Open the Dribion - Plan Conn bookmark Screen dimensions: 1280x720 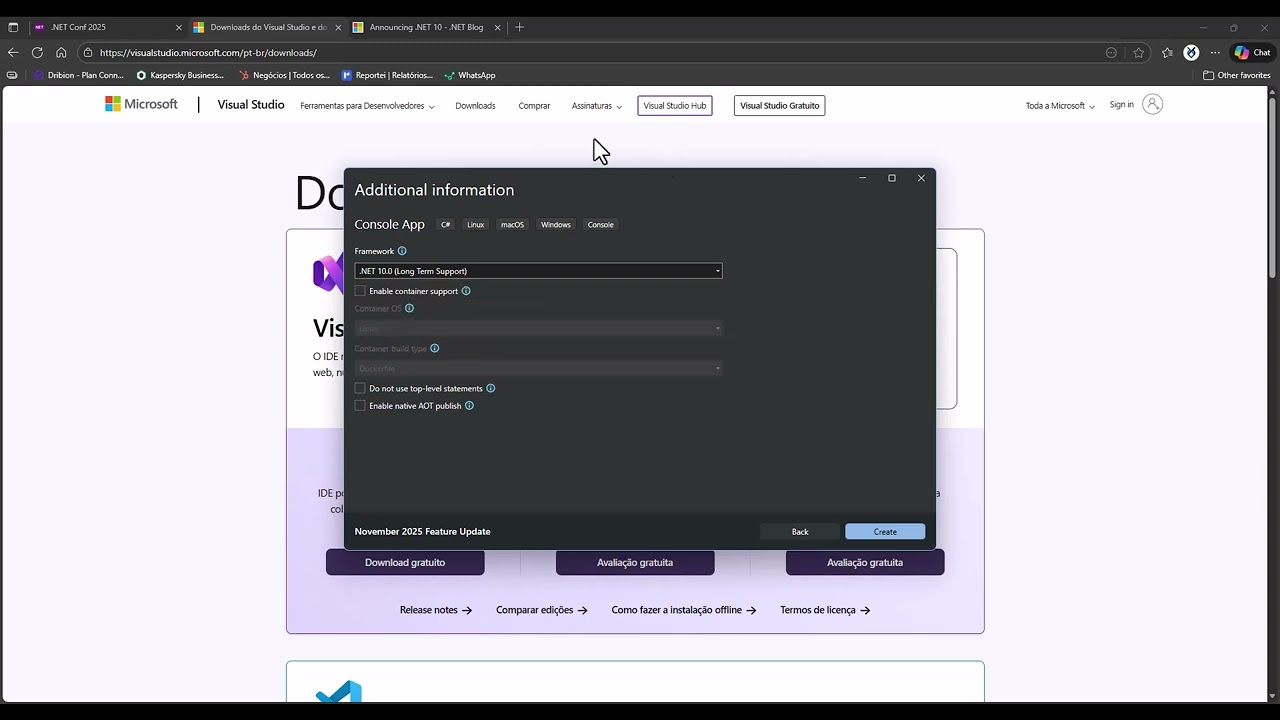click(78, 75)
